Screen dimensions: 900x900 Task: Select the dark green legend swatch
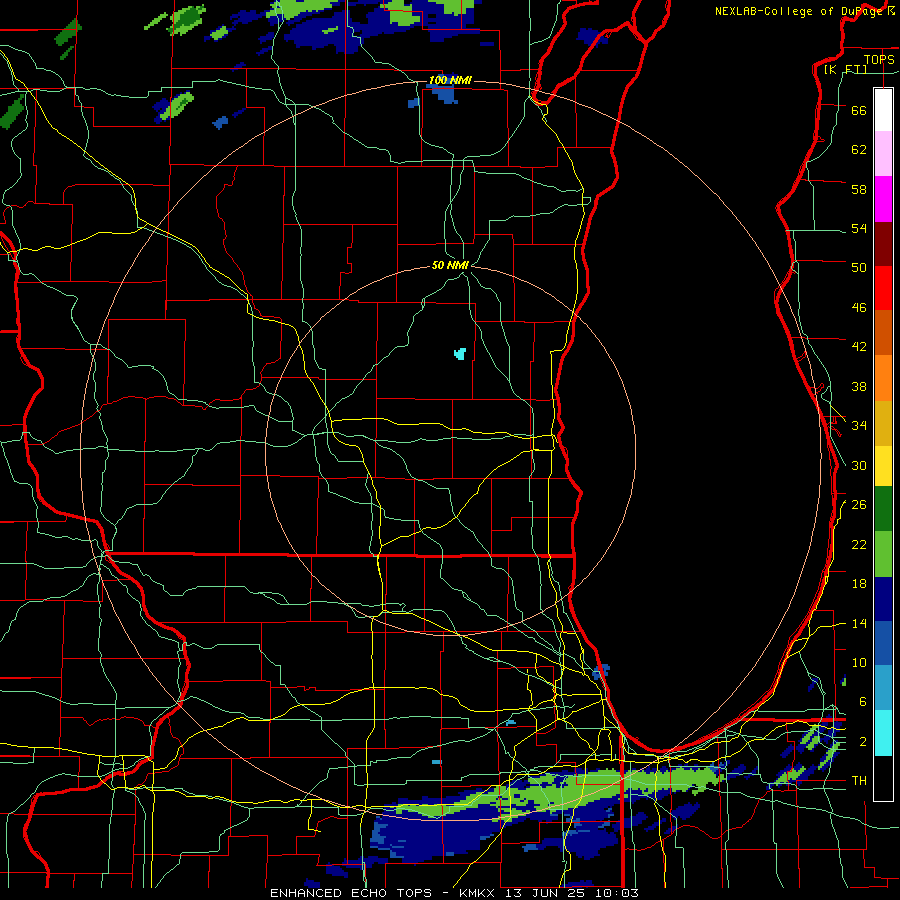coord(883,509)
